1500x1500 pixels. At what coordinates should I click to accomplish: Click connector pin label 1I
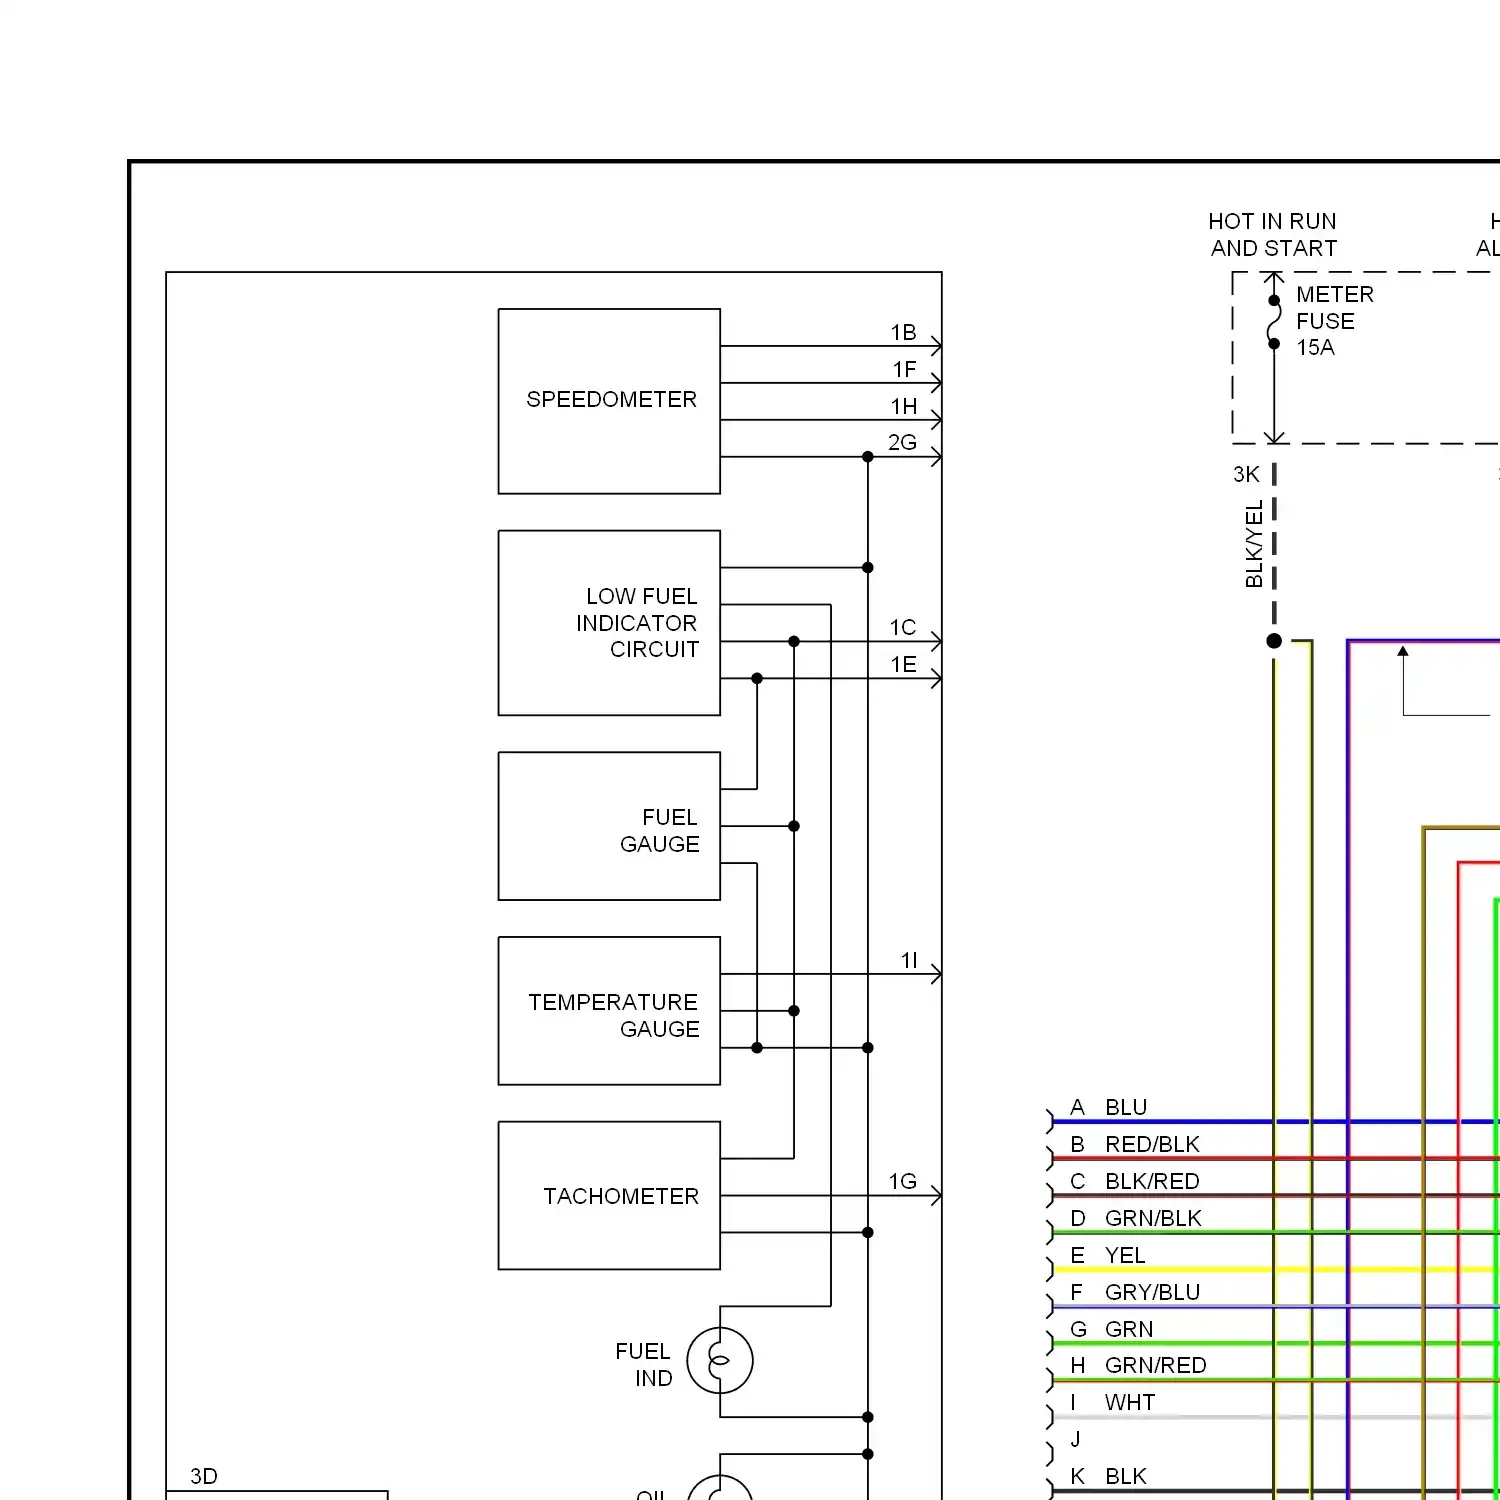[x=909, y=960]
